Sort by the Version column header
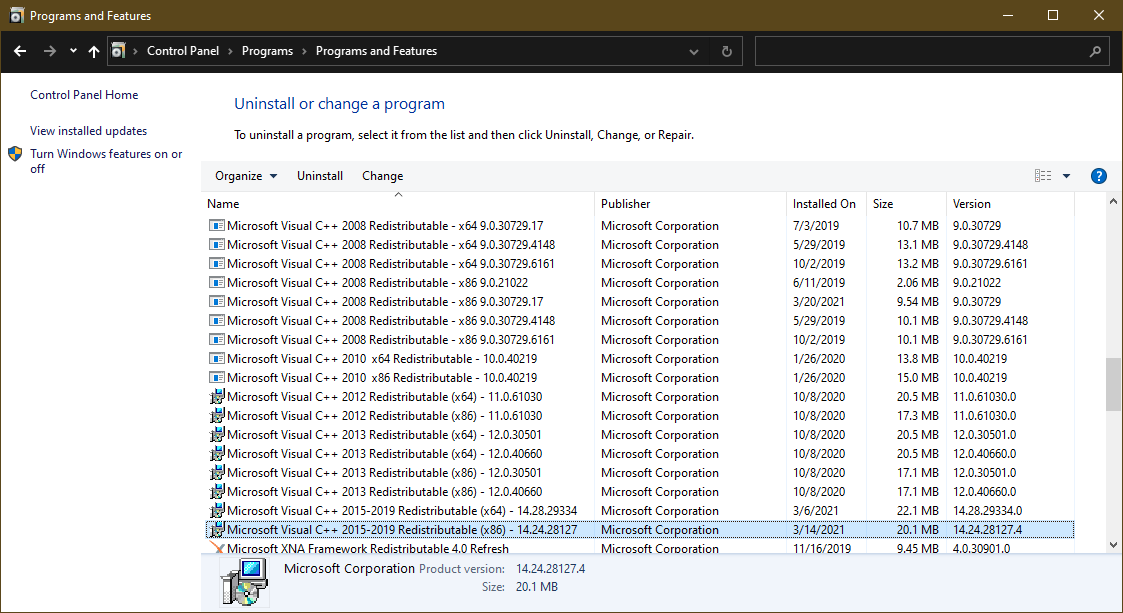This screenshot has width=1123, height=613. [1010, 203]
